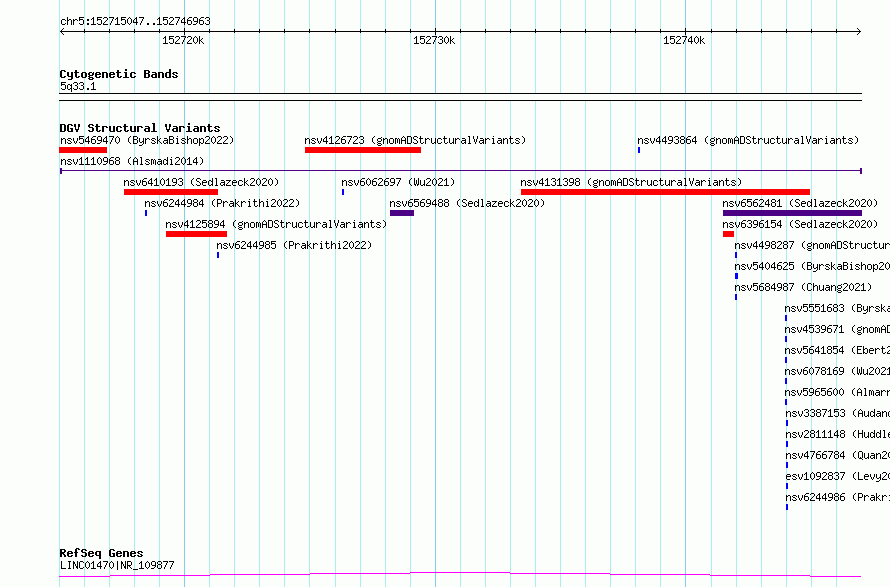Open nsv6569488 (Sedlazeck2020) label
890x587 pixels.
467,203
